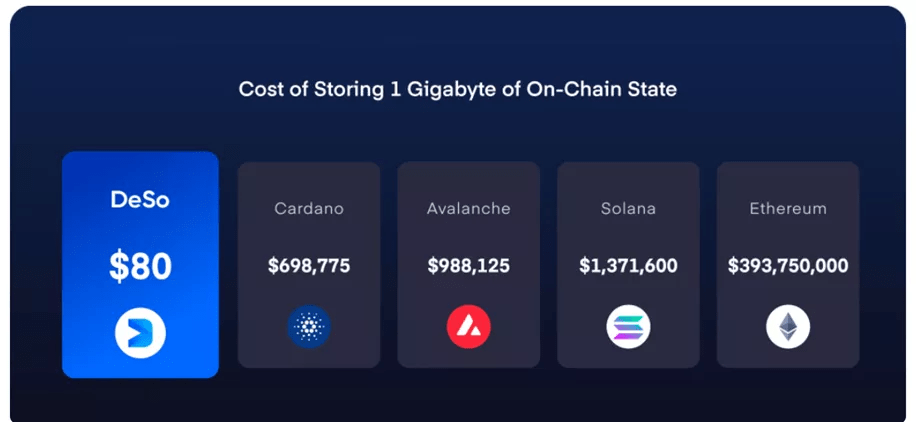Select the DeSo $80 price text
Image resolution: width=916 pixels, height=422 pixels.
click(140, 266)
